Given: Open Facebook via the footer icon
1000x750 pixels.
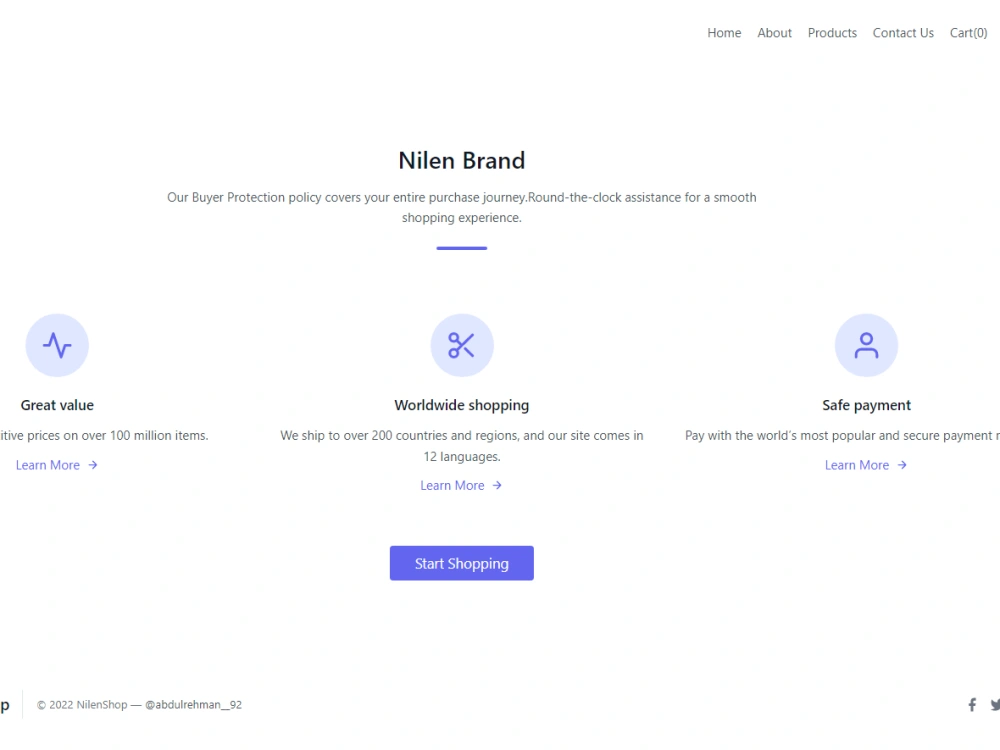Looking at the screenshot, I should (971, 704).
